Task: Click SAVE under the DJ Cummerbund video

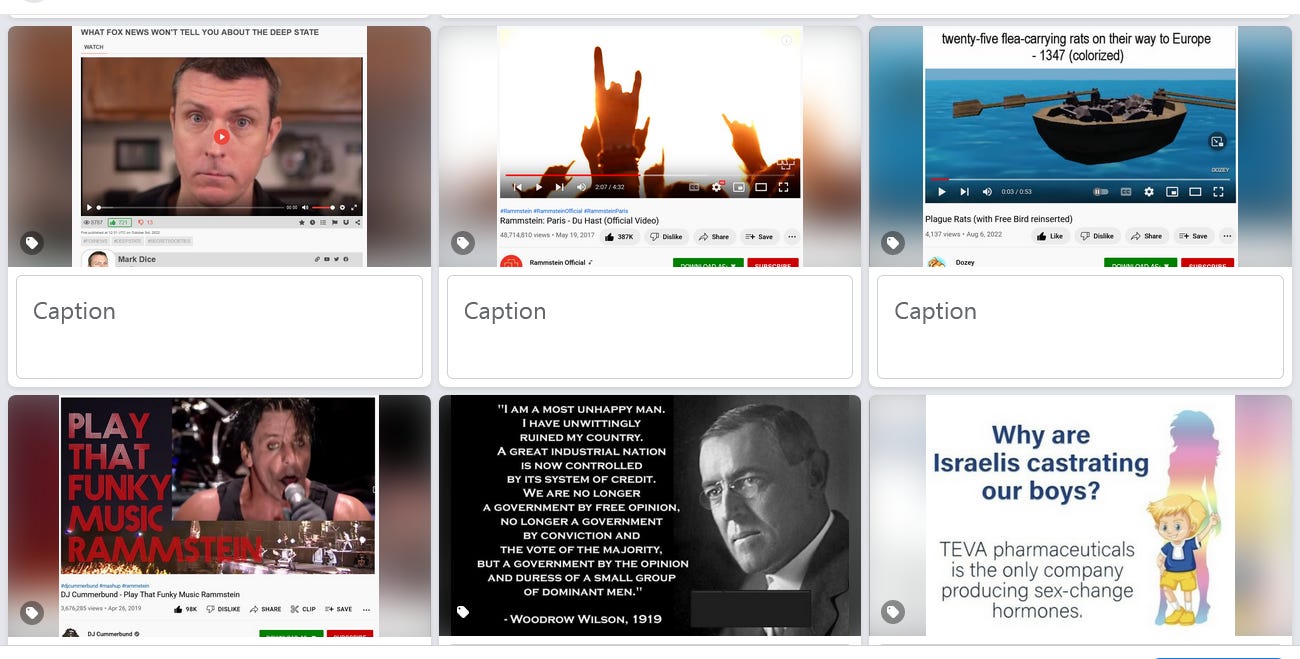Action: (338, 609)
